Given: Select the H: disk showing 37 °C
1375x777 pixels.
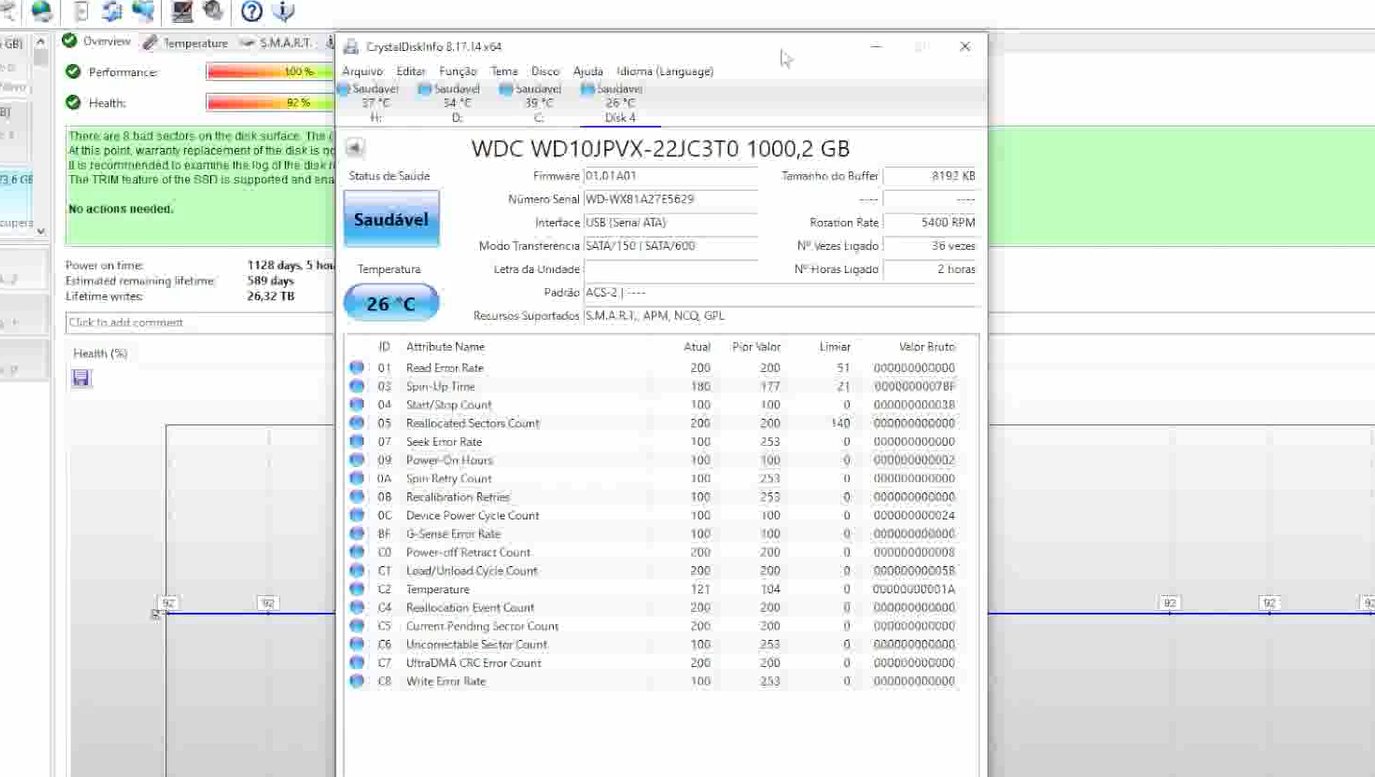Looking at the screenshot, I should pos(374,103).
